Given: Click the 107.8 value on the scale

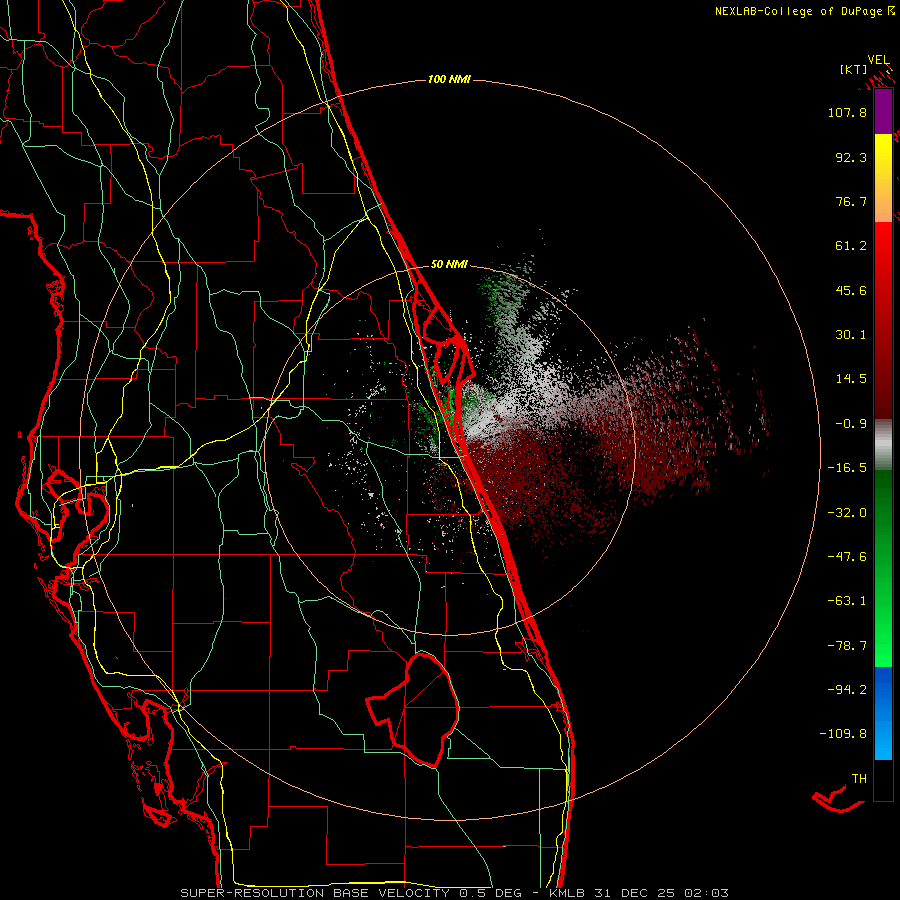Looking at the screenshot, I should coord(847,112).
